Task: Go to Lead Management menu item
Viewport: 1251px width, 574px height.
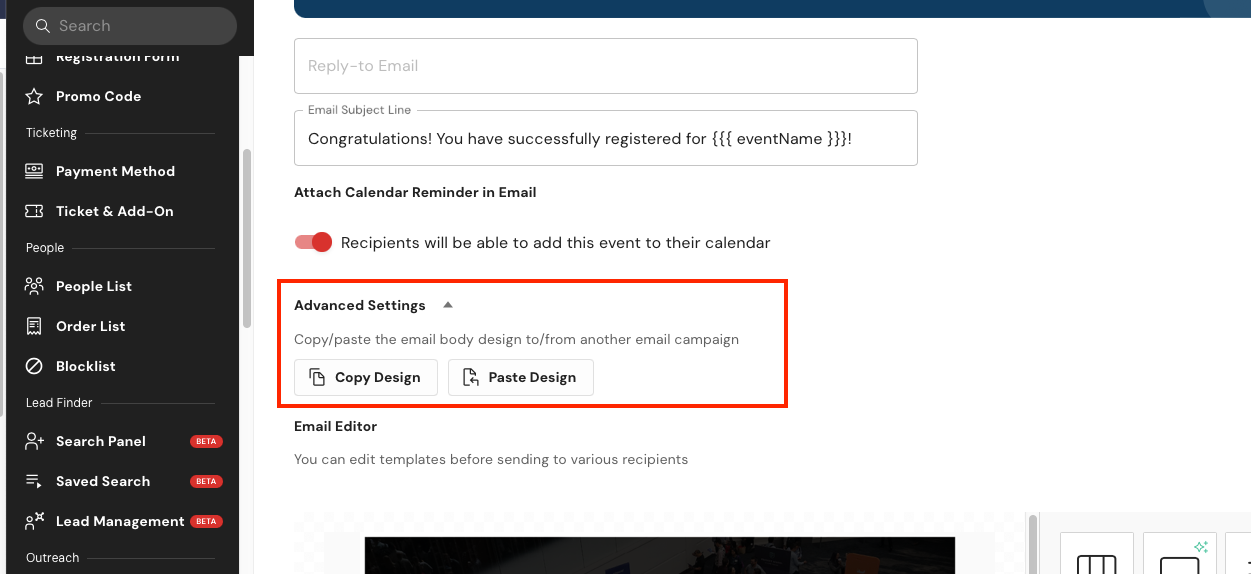Action: [x=120, y=521]
